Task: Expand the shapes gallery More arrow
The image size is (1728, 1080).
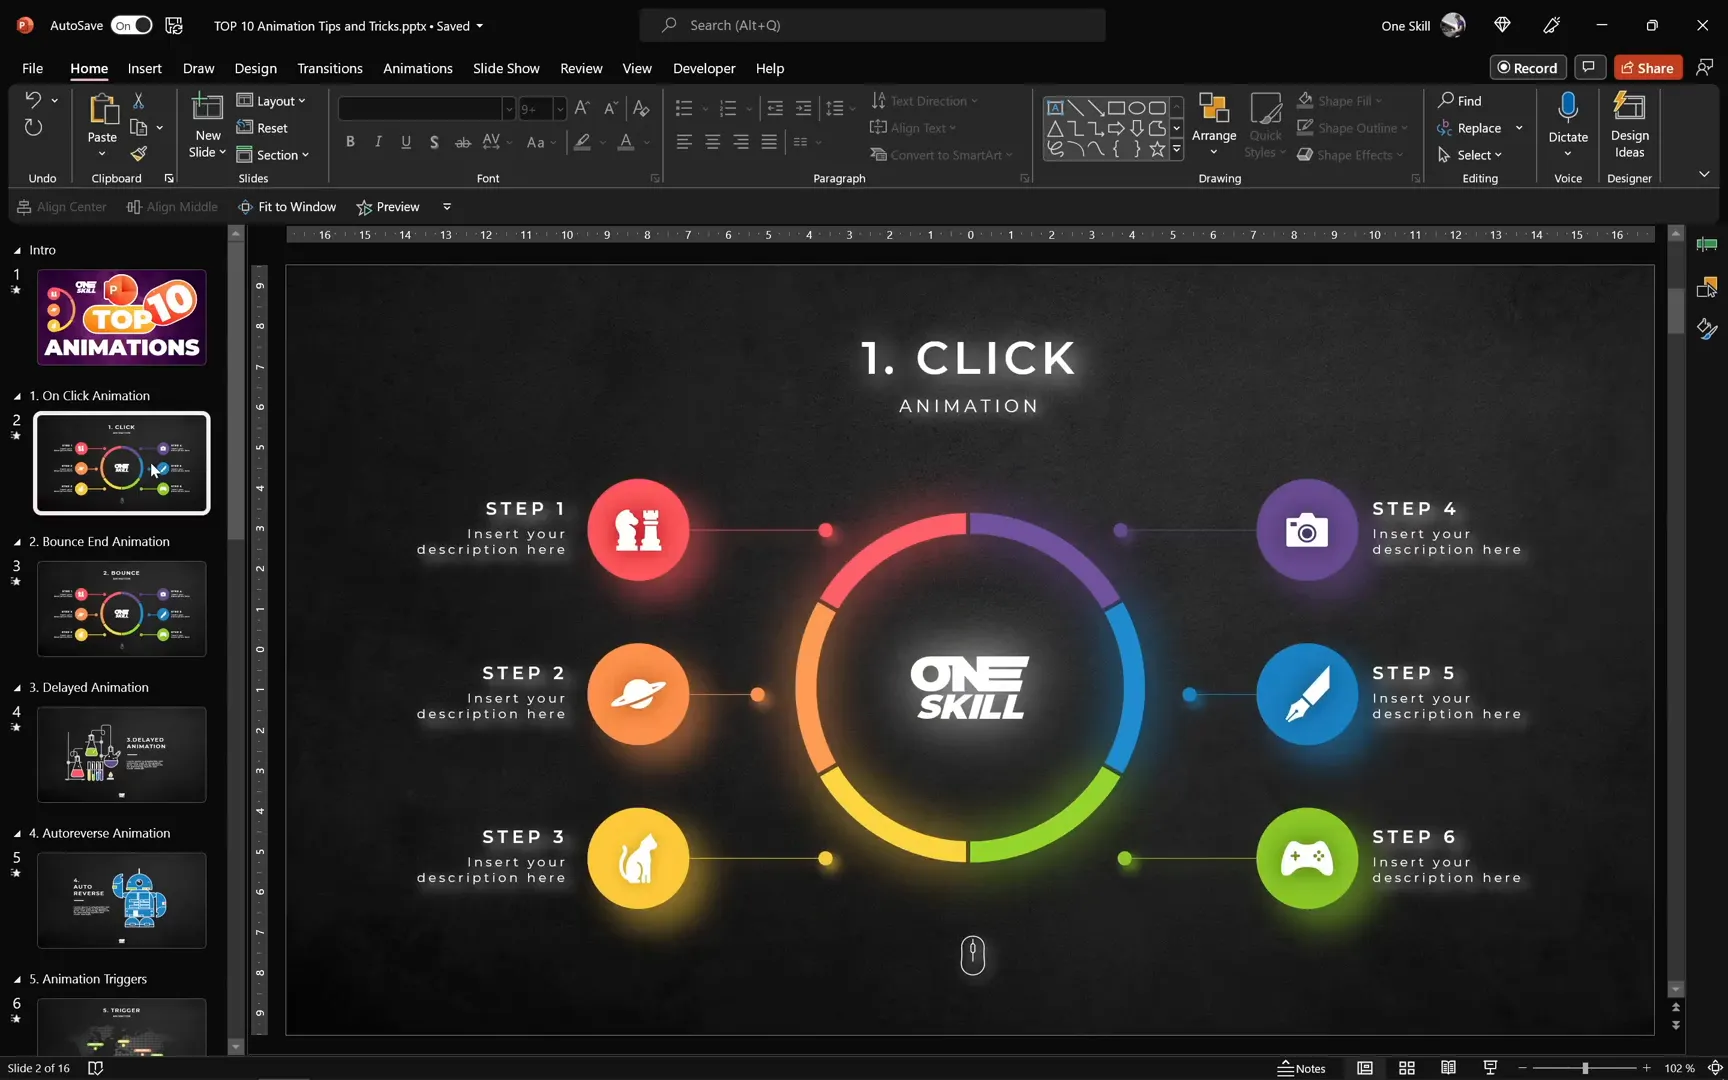Action: [x=1177, y=149]
